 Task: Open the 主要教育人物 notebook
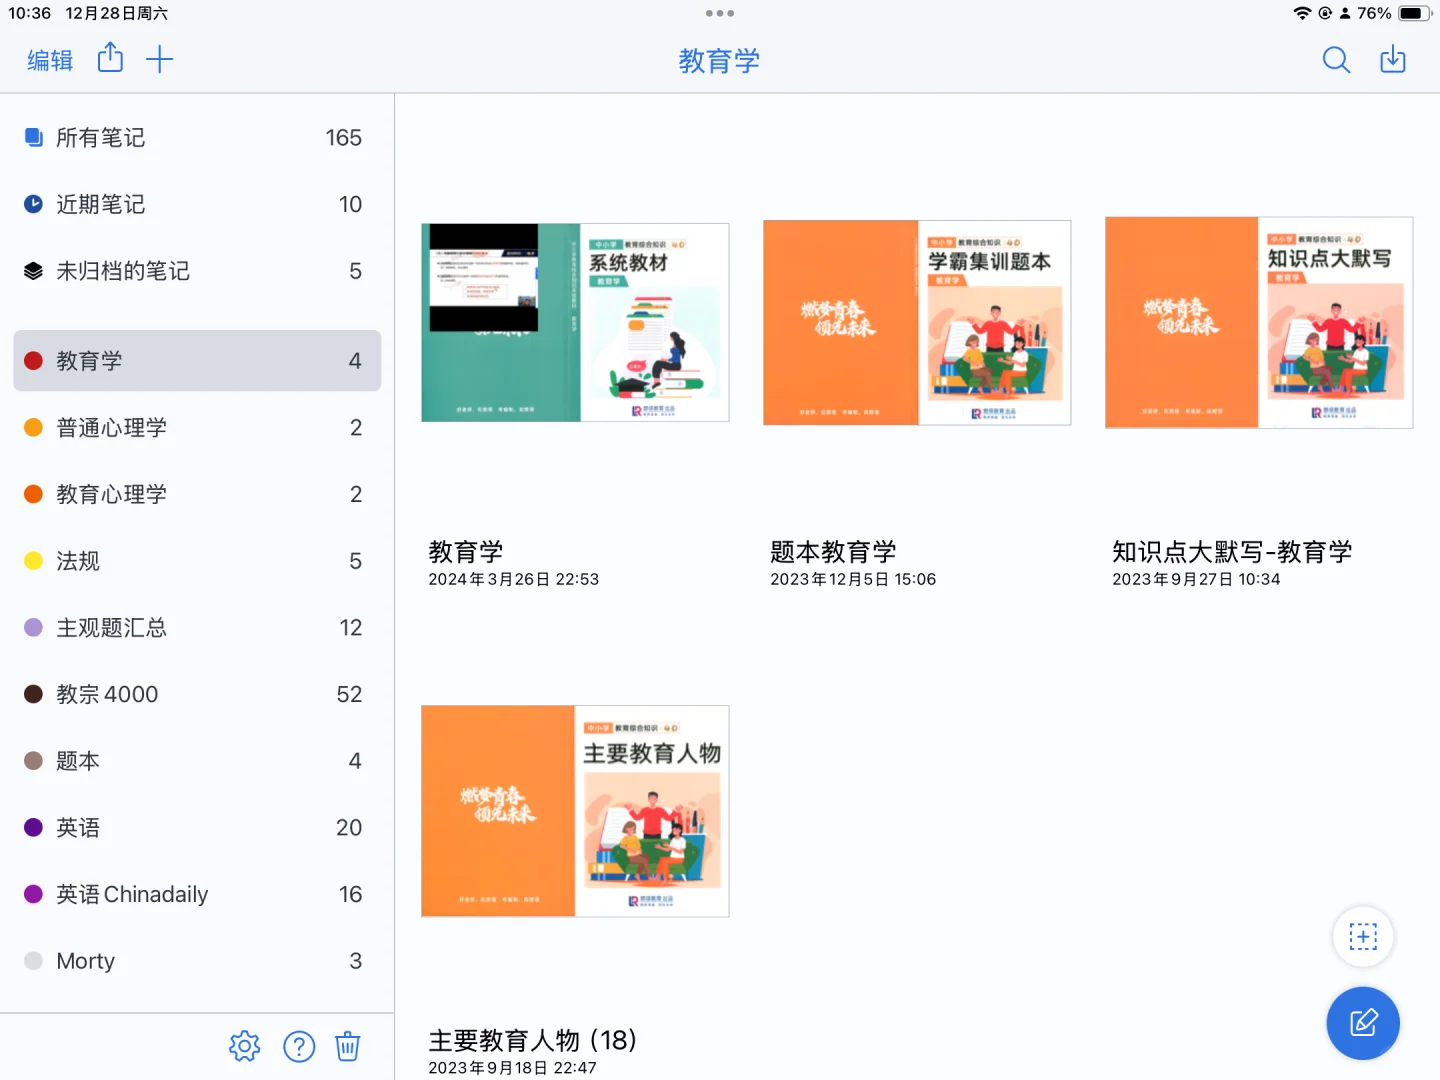[x=575, y=810]
